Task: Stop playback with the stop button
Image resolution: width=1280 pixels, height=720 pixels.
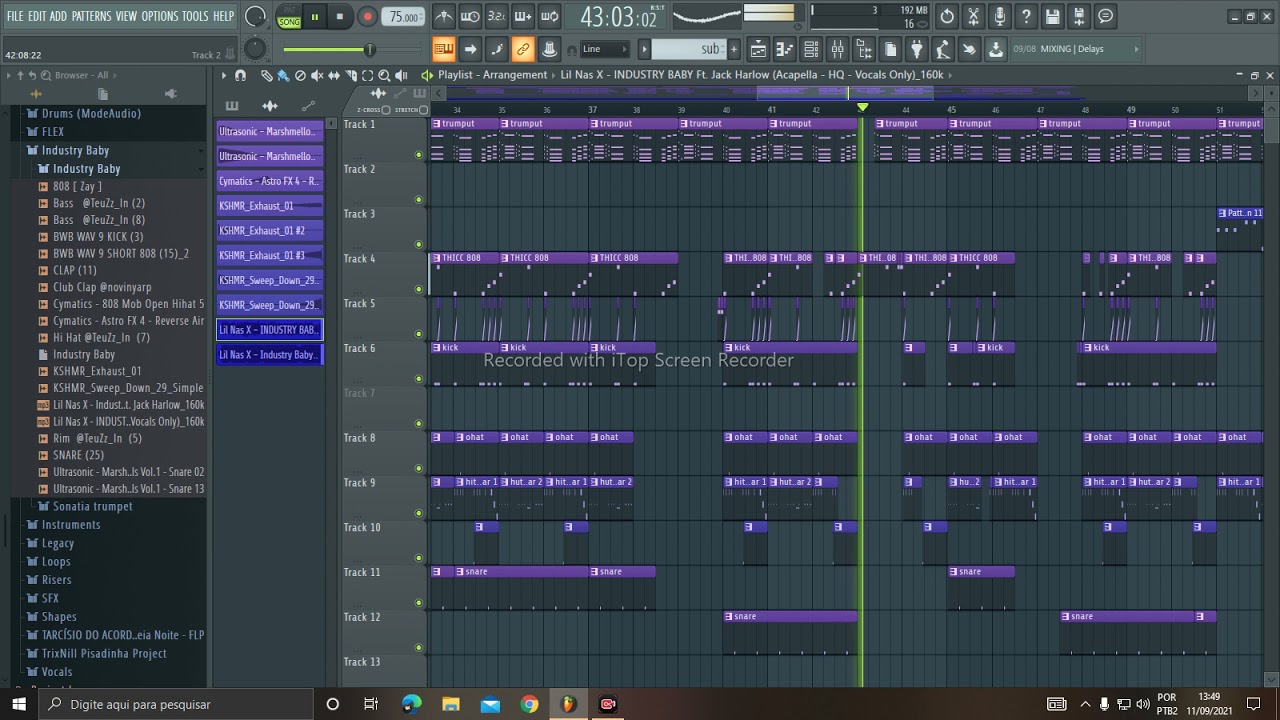Action: point(340,17)
